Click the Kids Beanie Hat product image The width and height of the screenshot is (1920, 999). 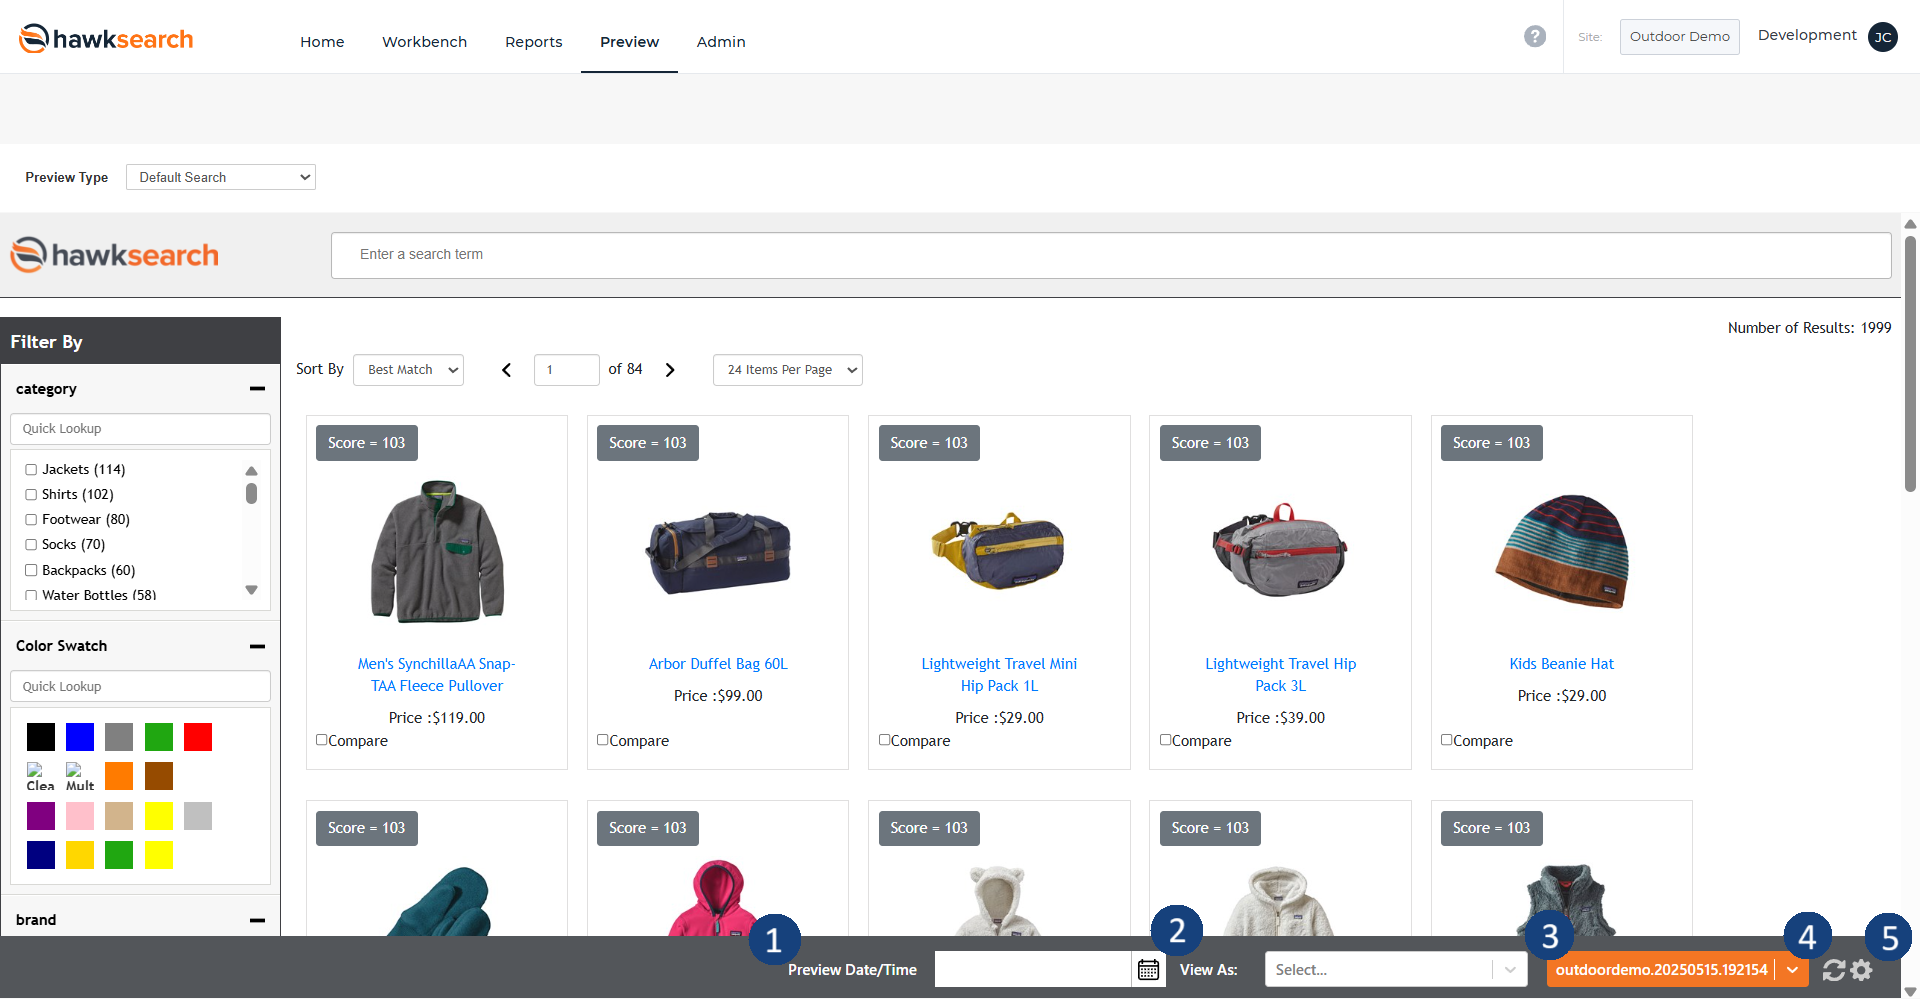[x=1561, y=551]
